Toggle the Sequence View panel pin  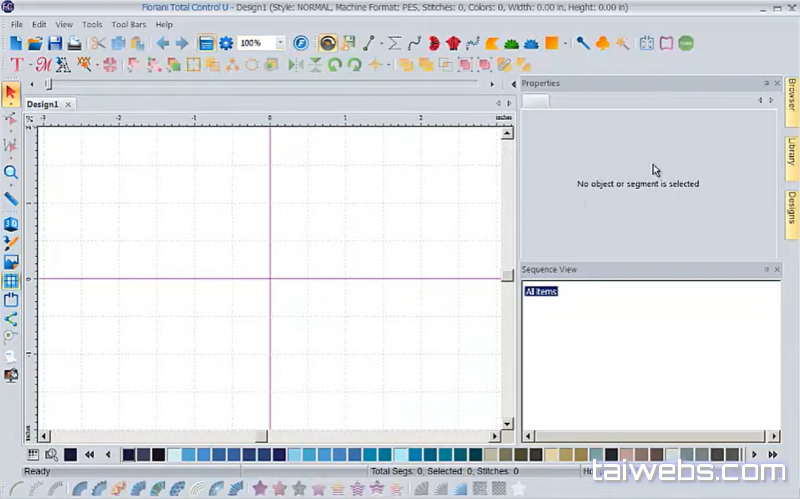767,270
